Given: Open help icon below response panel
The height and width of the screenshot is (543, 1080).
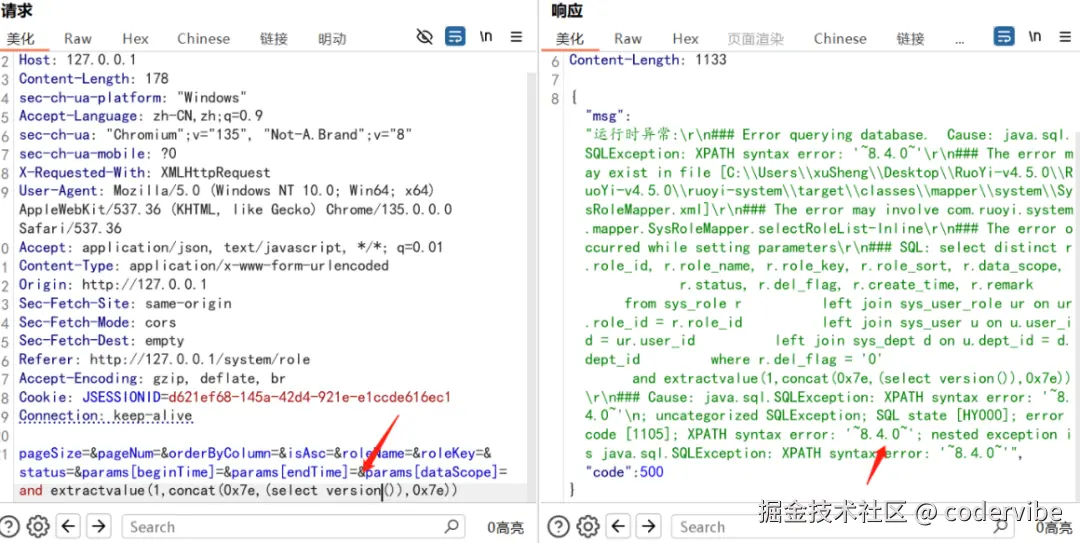Looking at the screenshot, I should [x=559, y=527].
